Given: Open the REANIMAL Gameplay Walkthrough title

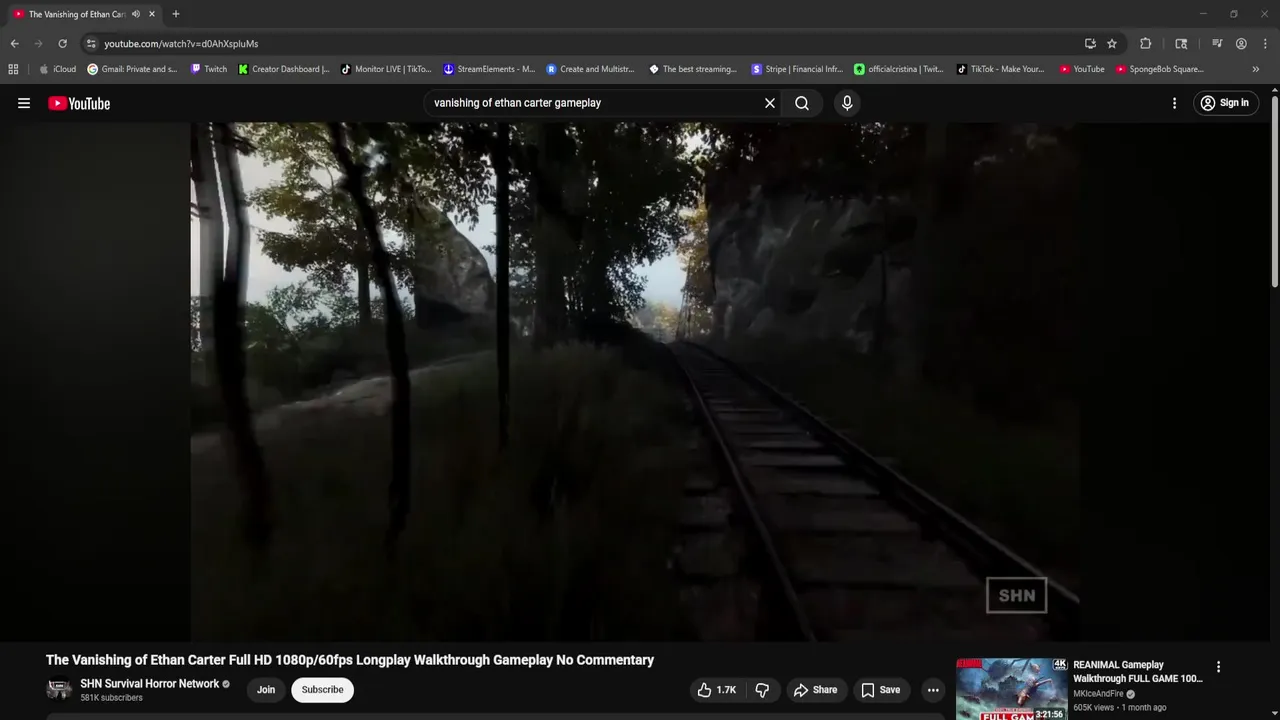Looking at the screenshot, I should pyautogui.click(x=1138, y=671).
